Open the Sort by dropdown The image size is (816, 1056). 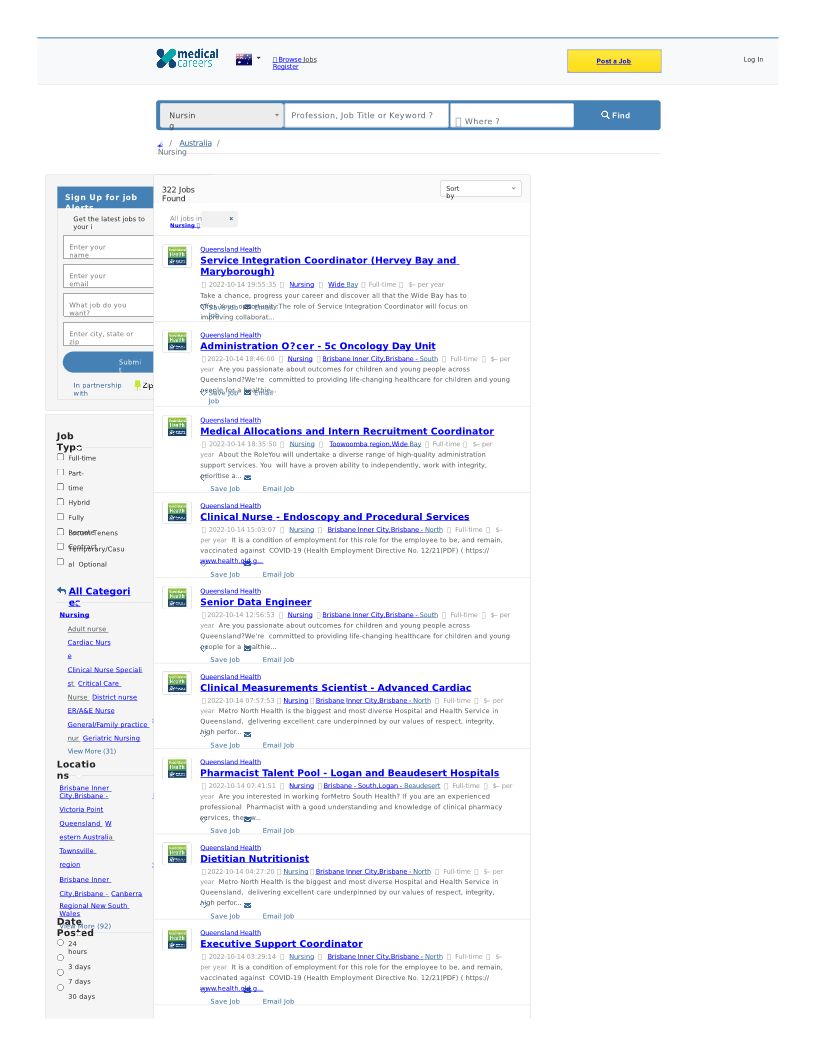[480, 189]
